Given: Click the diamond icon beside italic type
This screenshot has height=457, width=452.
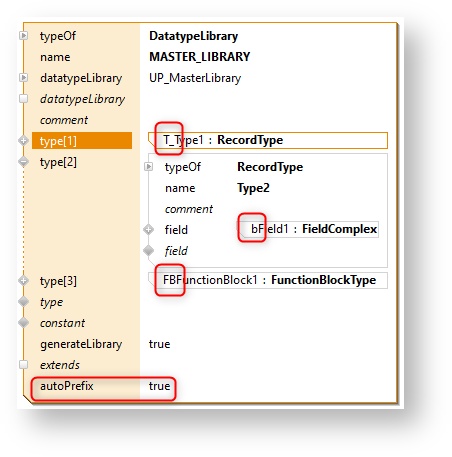Looking at the screenshot, I should (x=24, y=301).
